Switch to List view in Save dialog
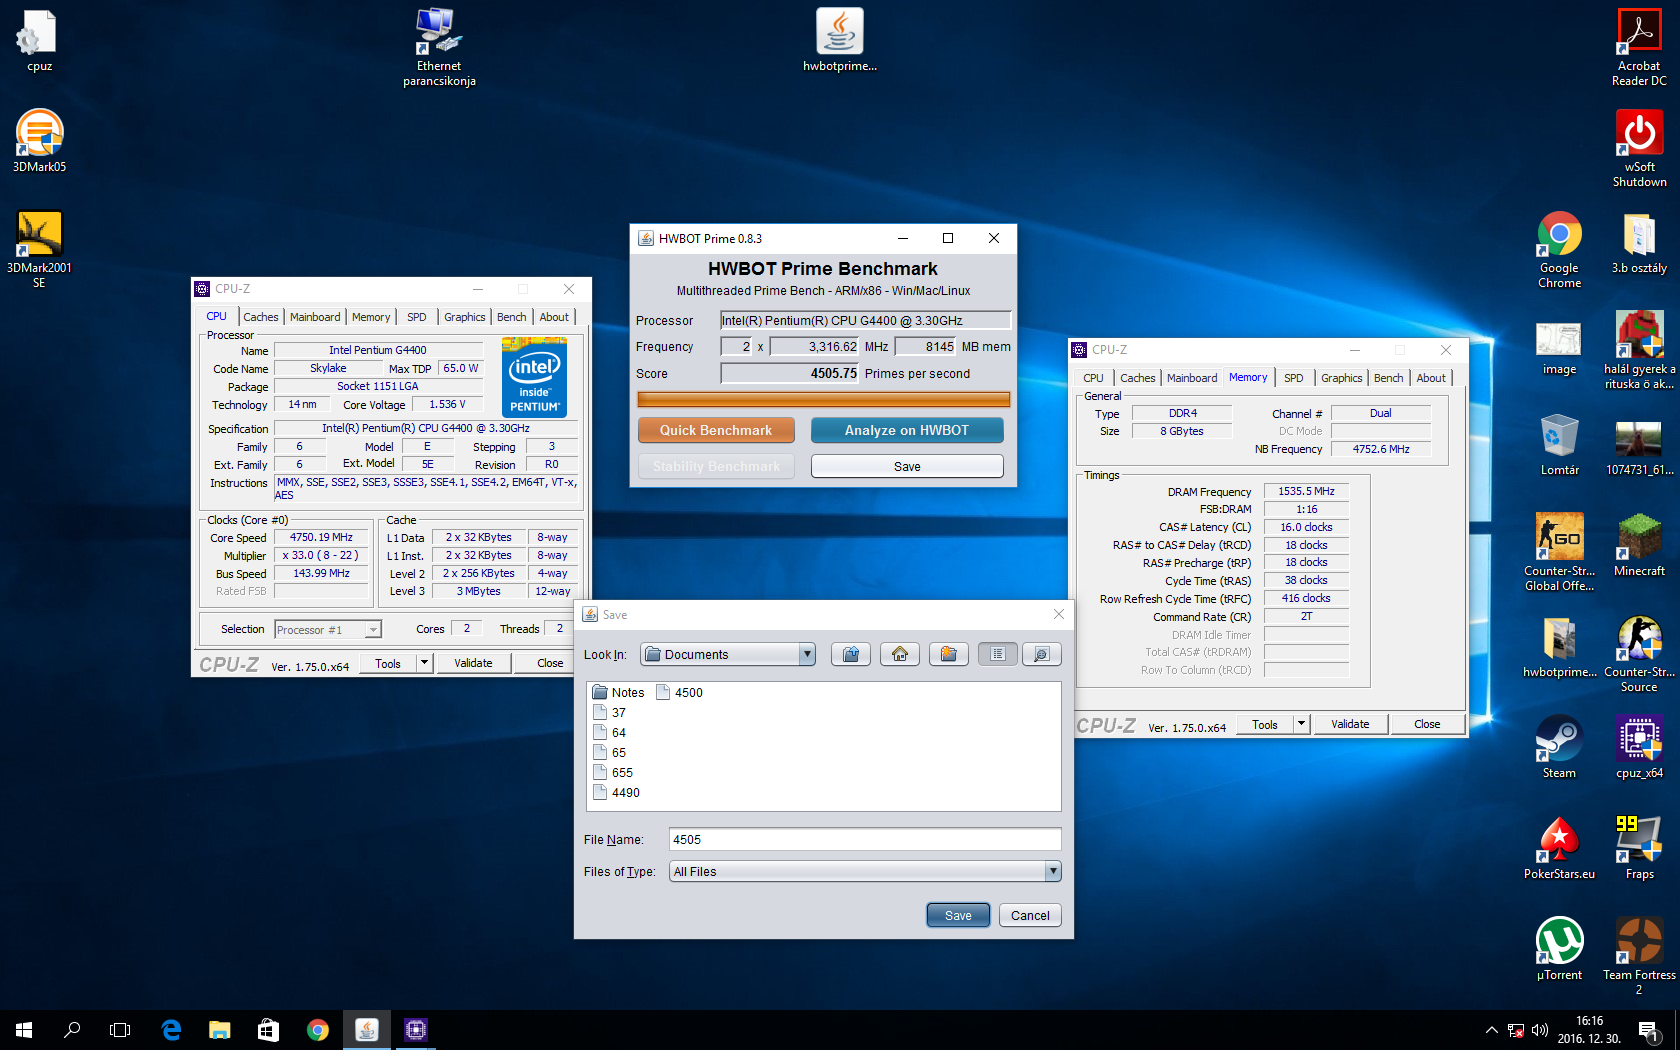This screenshot has height=1050, width=1680. [998, 654]
